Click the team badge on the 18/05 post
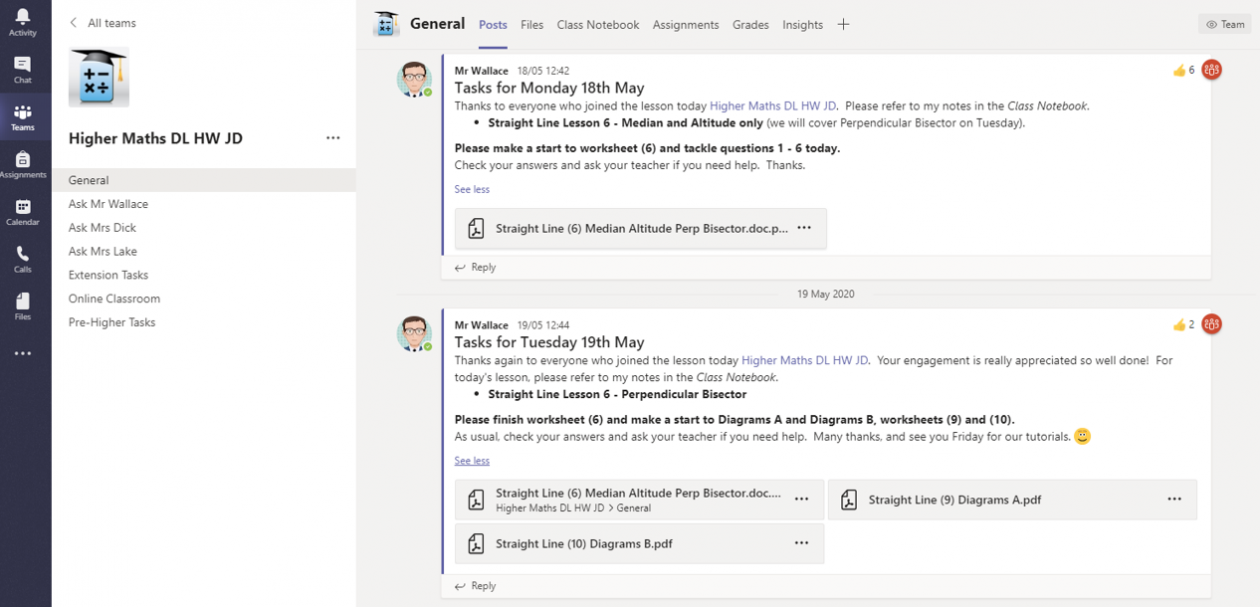Viewport: 1260px width, 607px height. pyautogui.click(x=1212, y=70)
